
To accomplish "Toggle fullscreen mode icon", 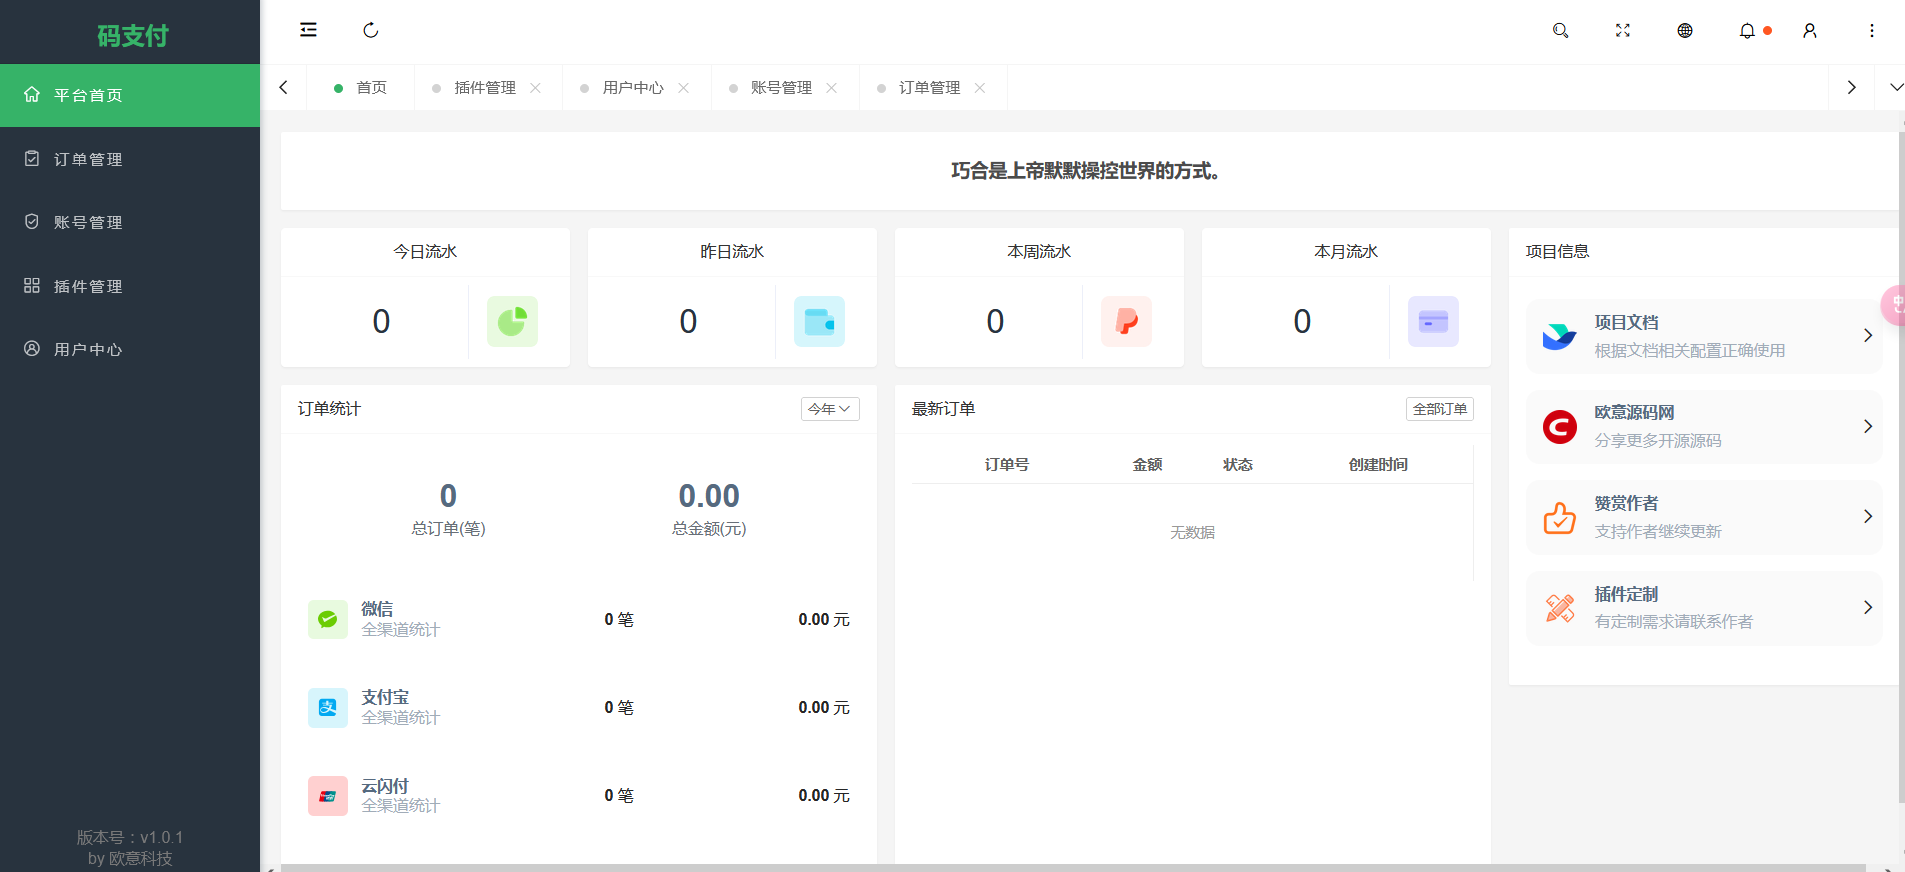I will click(x=1622, y=31).
